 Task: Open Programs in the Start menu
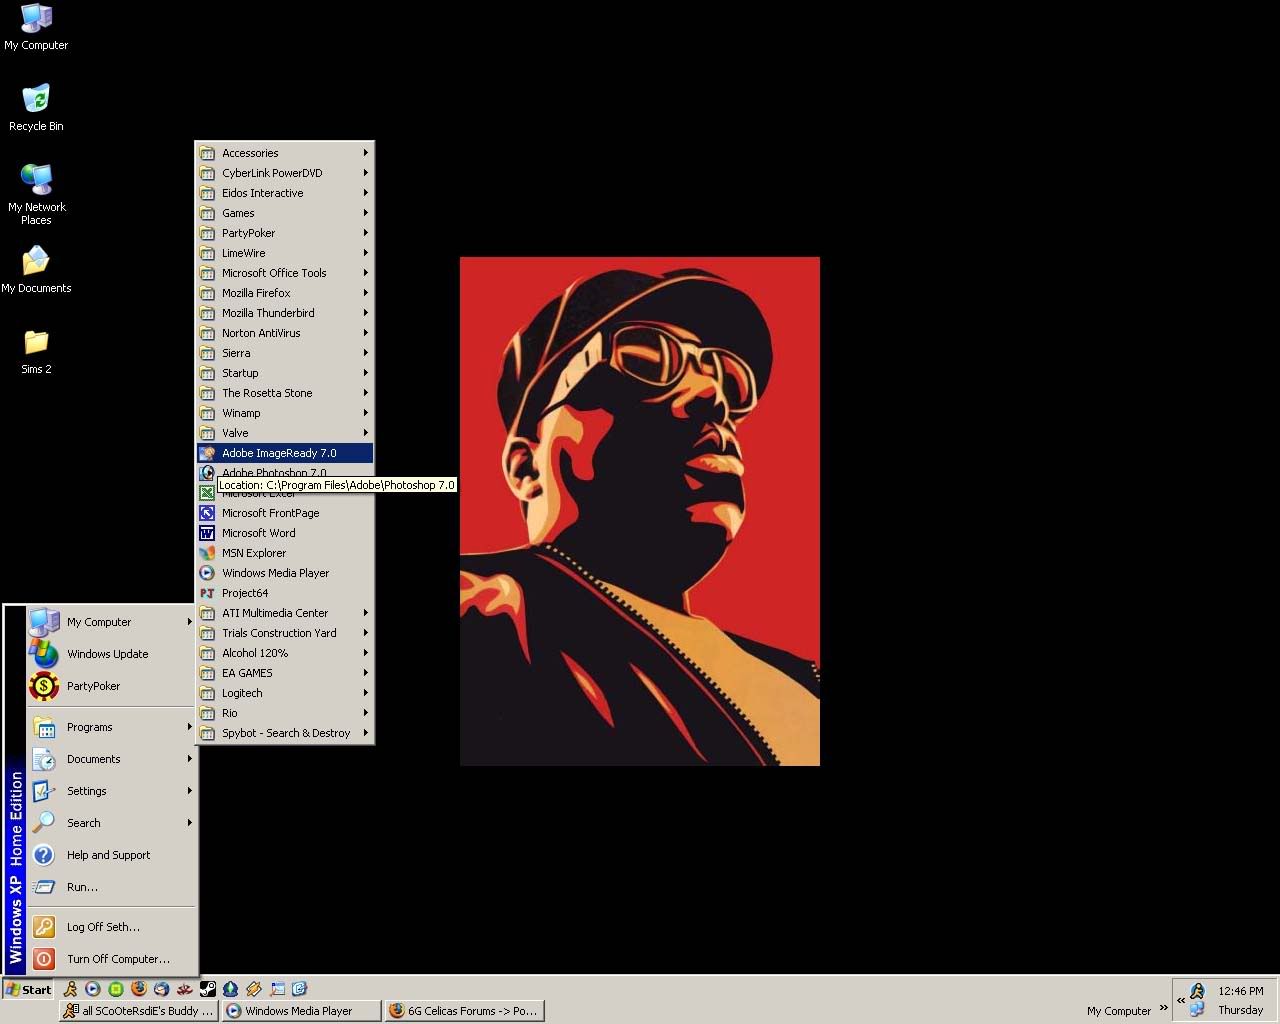click(110, 727)
